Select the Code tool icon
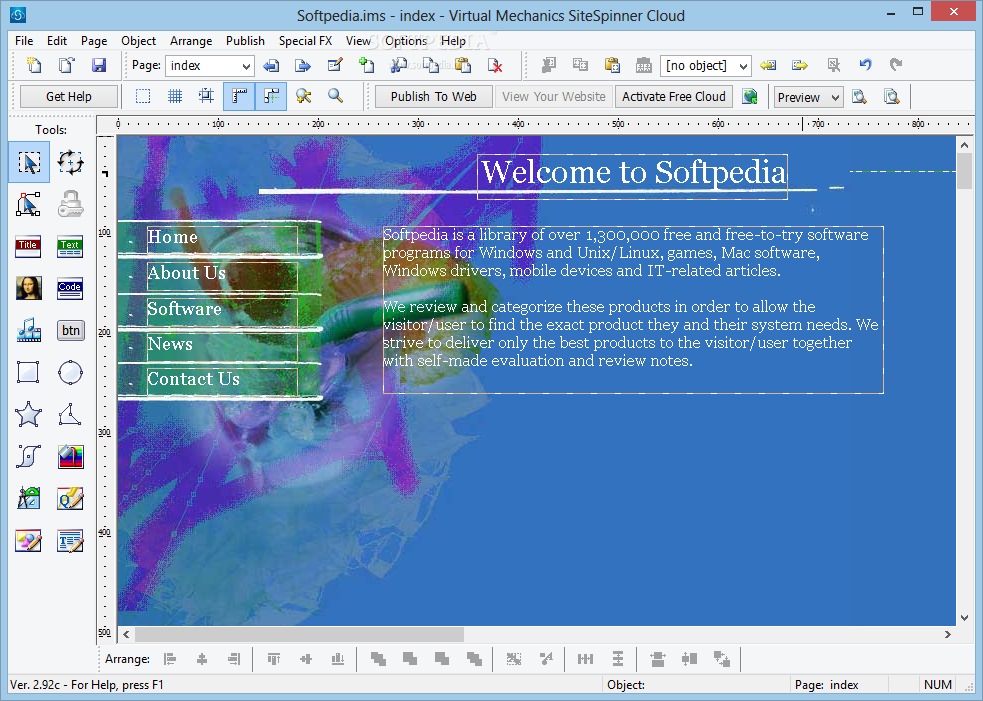The image size is (983, 701). tap(70, 288)
